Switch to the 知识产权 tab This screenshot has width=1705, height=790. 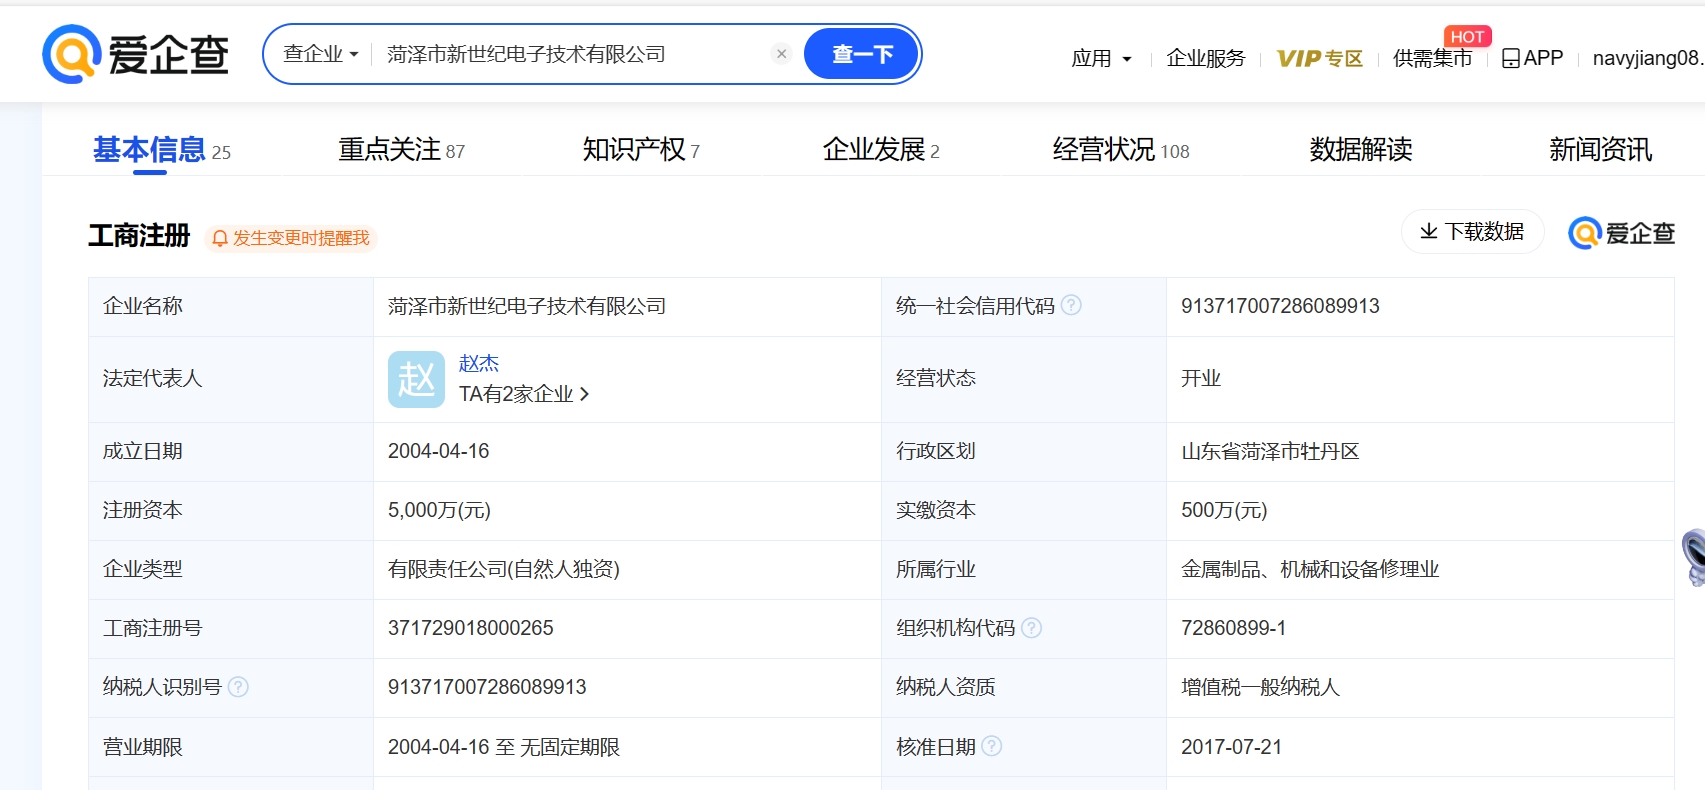coord(641,150)
